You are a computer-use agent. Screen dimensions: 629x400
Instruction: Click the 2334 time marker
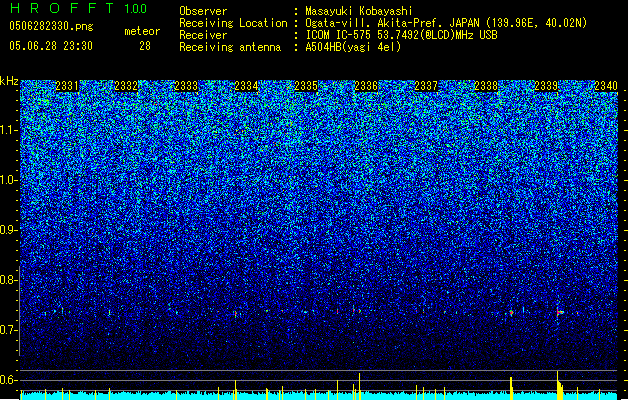246,86
